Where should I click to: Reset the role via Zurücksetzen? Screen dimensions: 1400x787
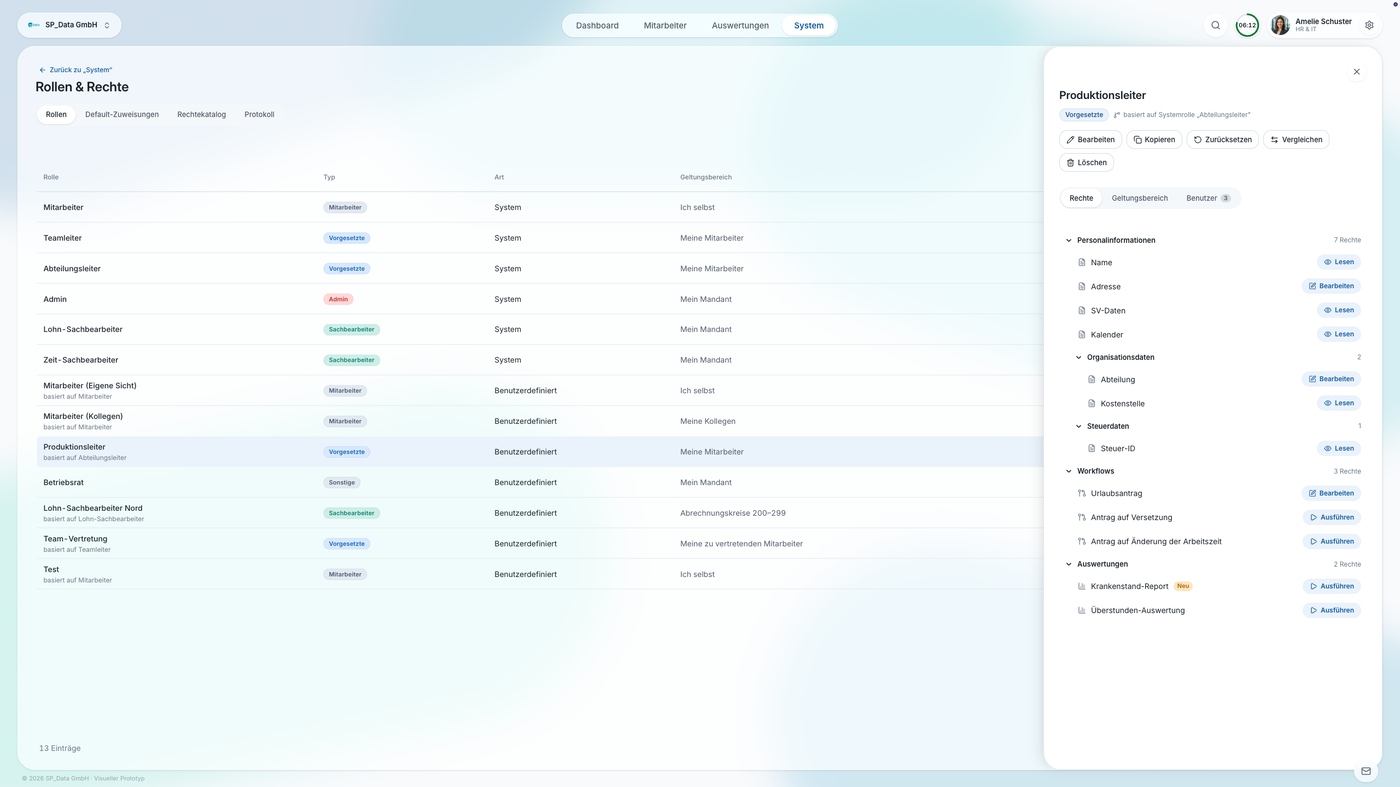coord(1223,139)
